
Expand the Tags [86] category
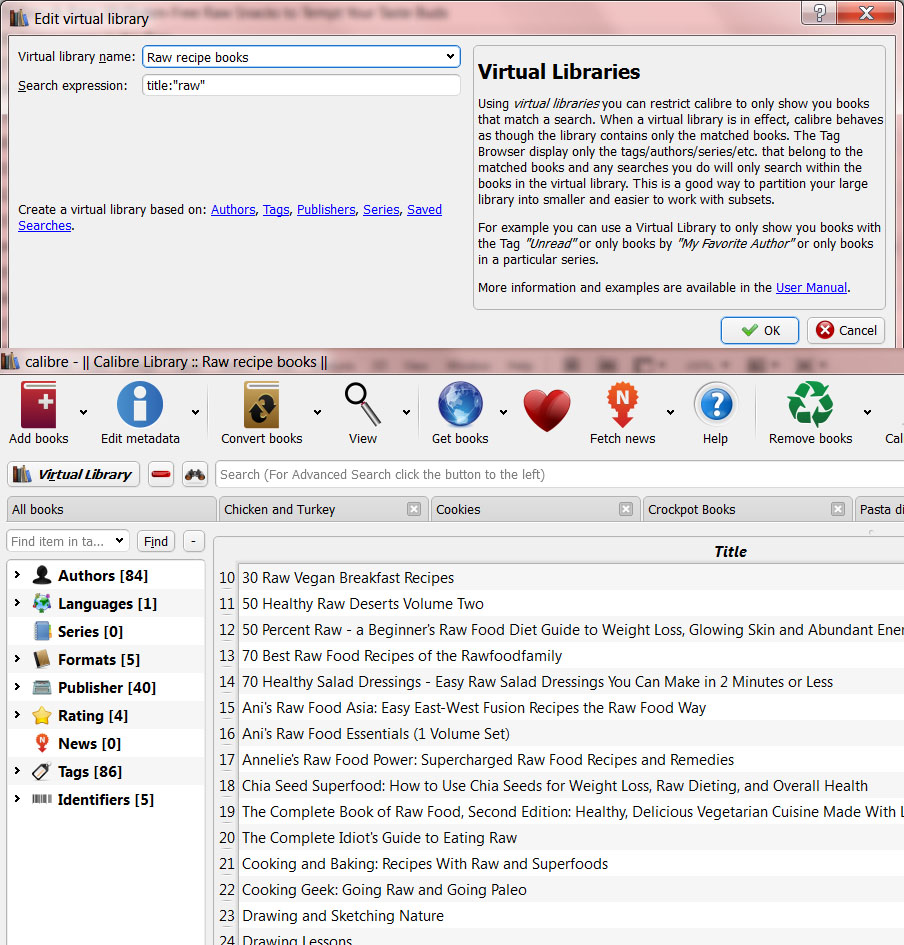point(17,771)
